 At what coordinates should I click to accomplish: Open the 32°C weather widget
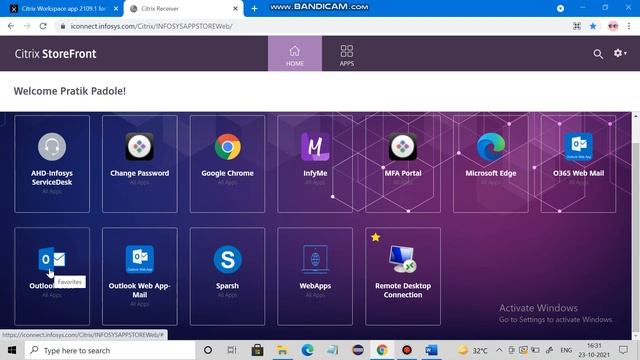(473, 350)
